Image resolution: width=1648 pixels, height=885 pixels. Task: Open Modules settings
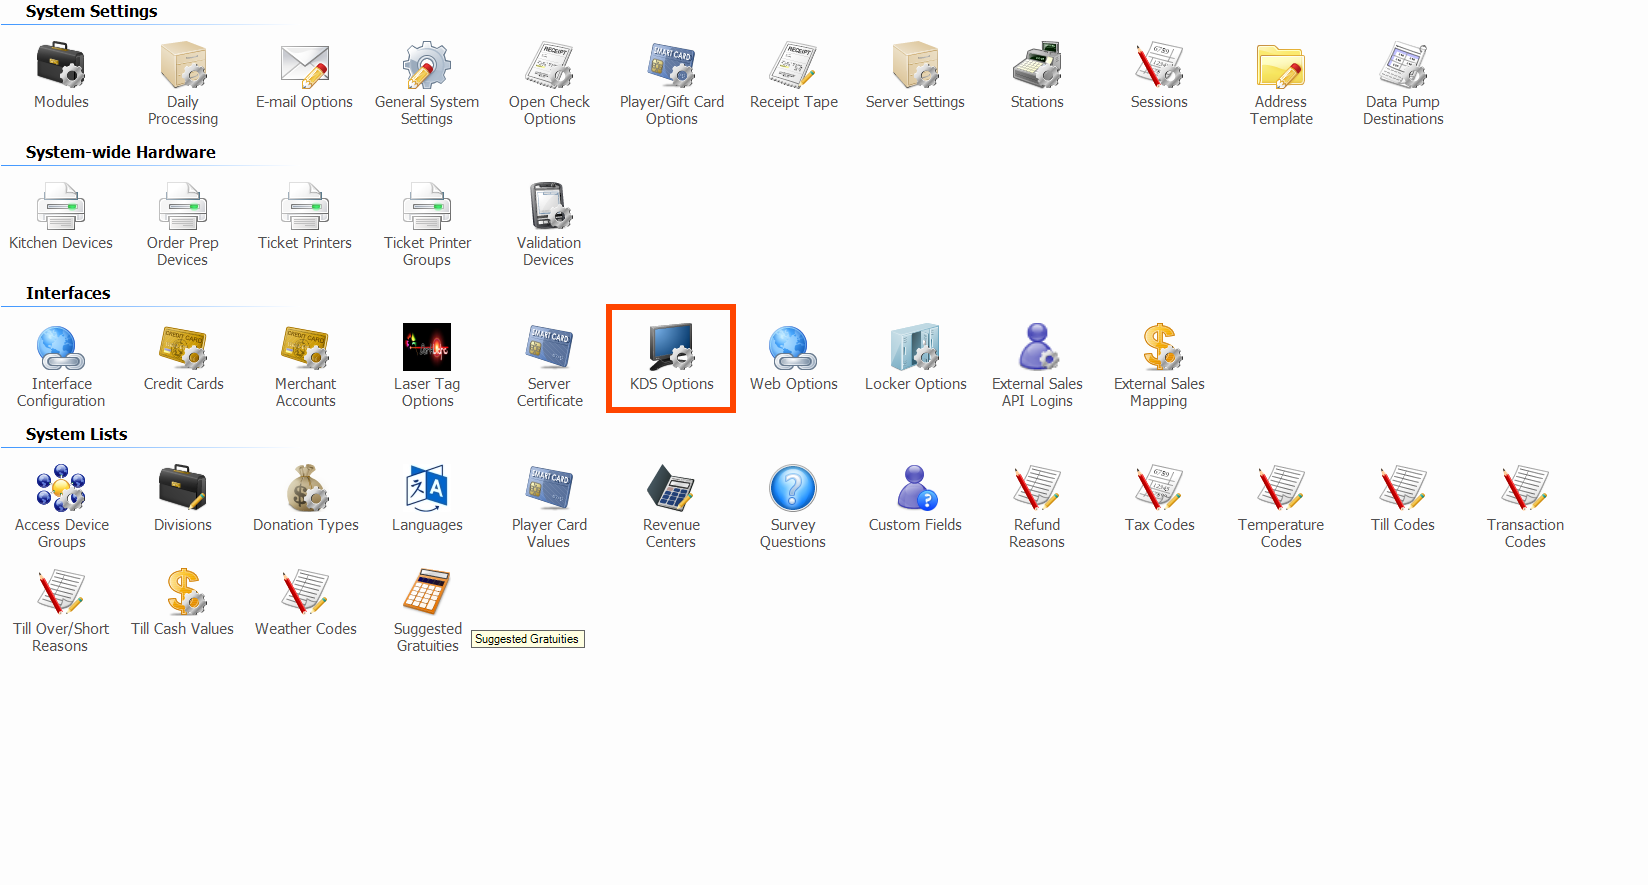(61, 66)
